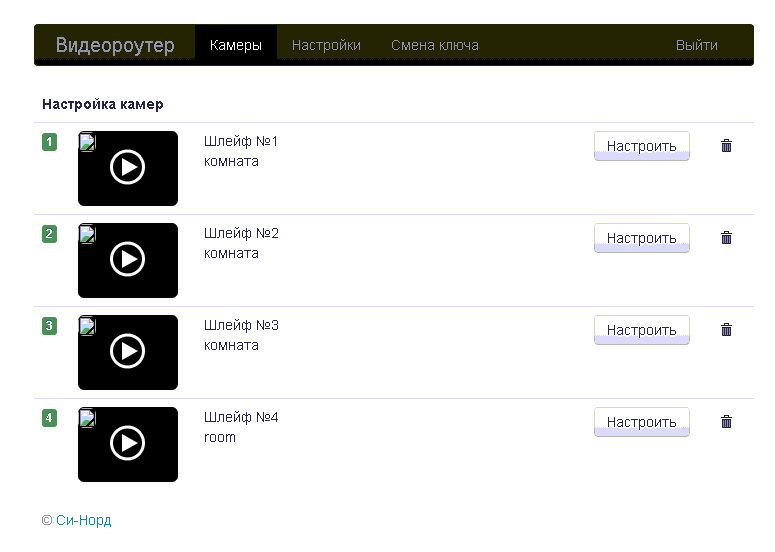This screenshot has width=775, height=552.
Task: Select the Шлейф №3 label text
Action: click(x=241, y=325)
